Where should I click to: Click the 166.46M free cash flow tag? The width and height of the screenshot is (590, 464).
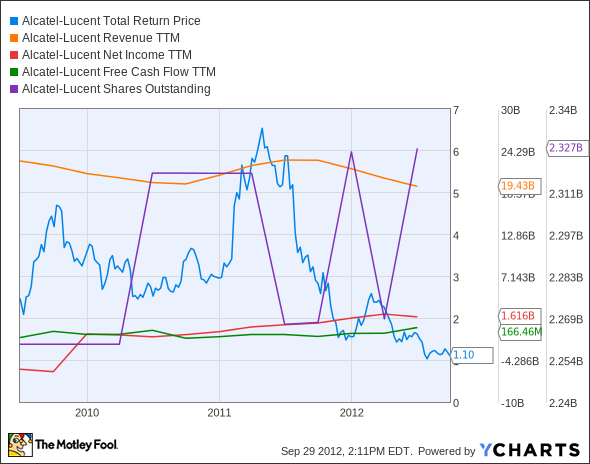520,332
